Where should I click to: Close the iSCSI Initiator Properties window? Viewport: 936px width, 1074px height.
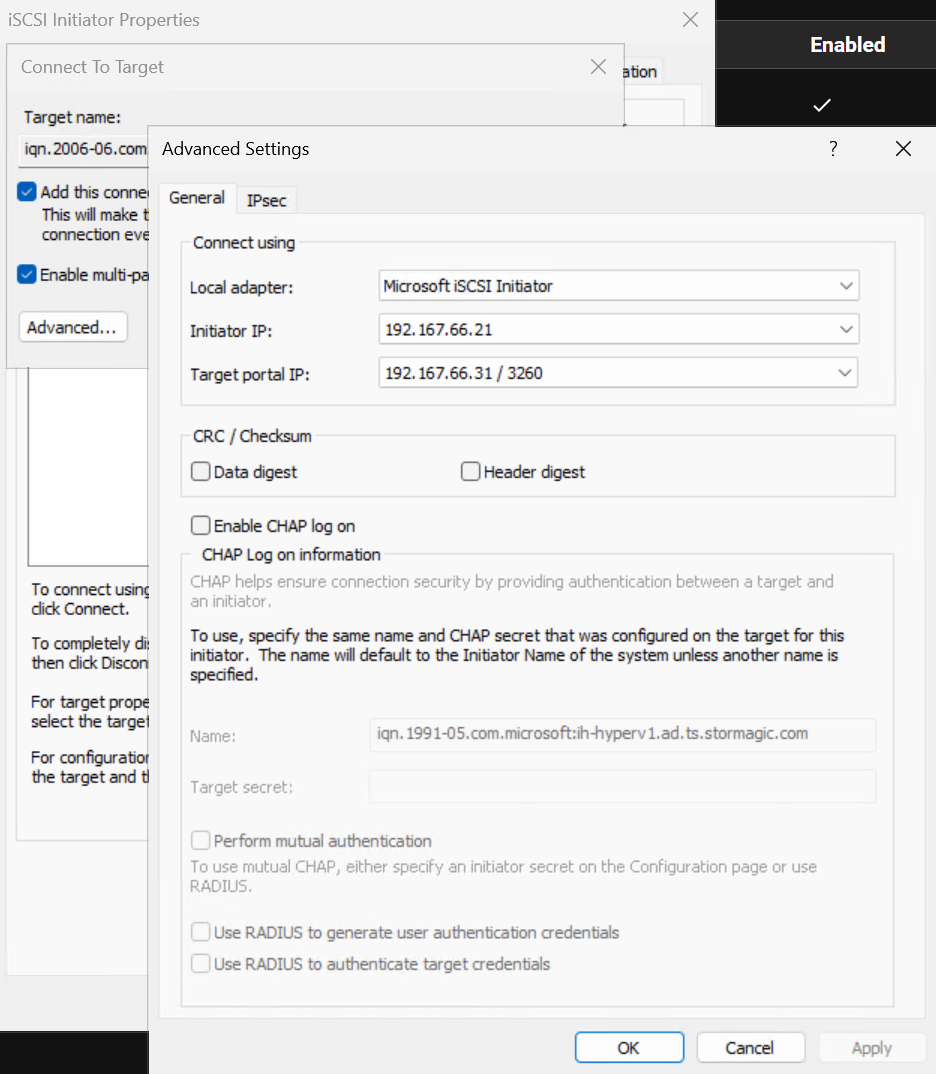[690, 19]
